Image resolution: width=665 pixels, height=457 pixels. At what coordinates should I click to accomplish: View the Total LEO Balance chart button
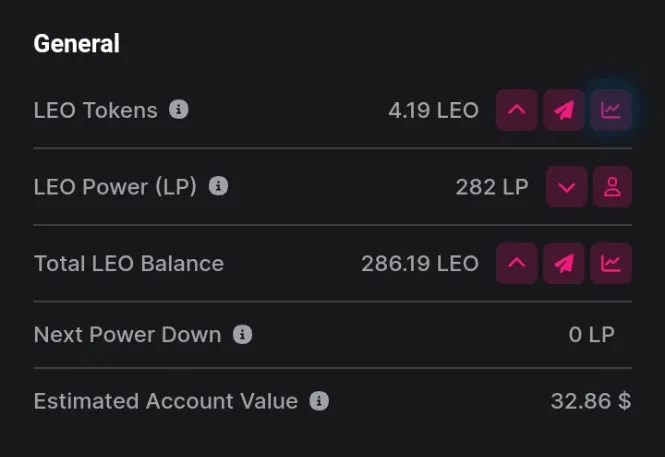pyautogui.click(x=611, y=263)
